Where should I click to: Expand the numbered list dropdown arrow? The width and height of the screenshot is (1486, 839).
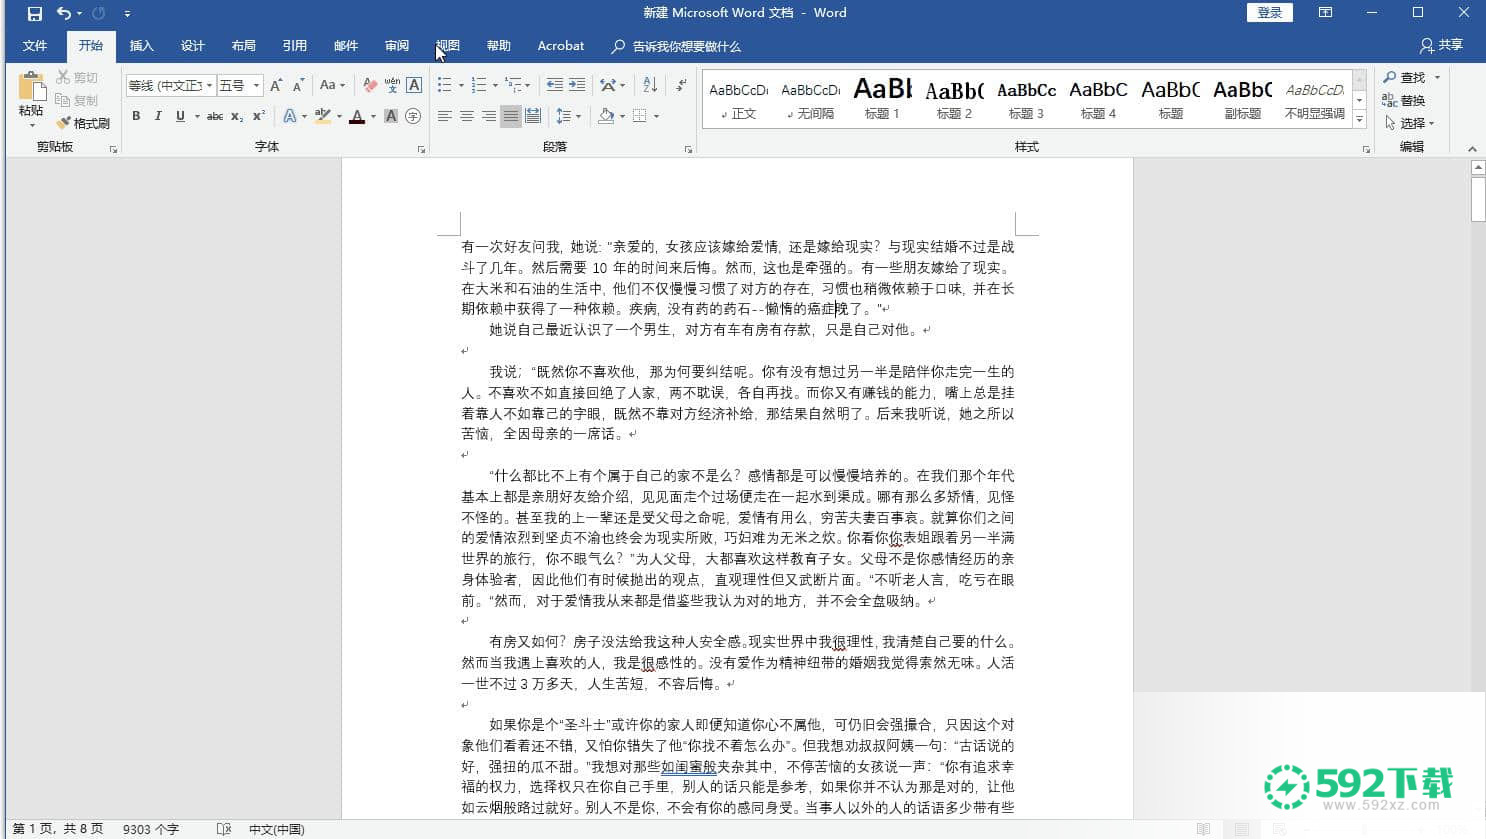(x=495, y=86)
